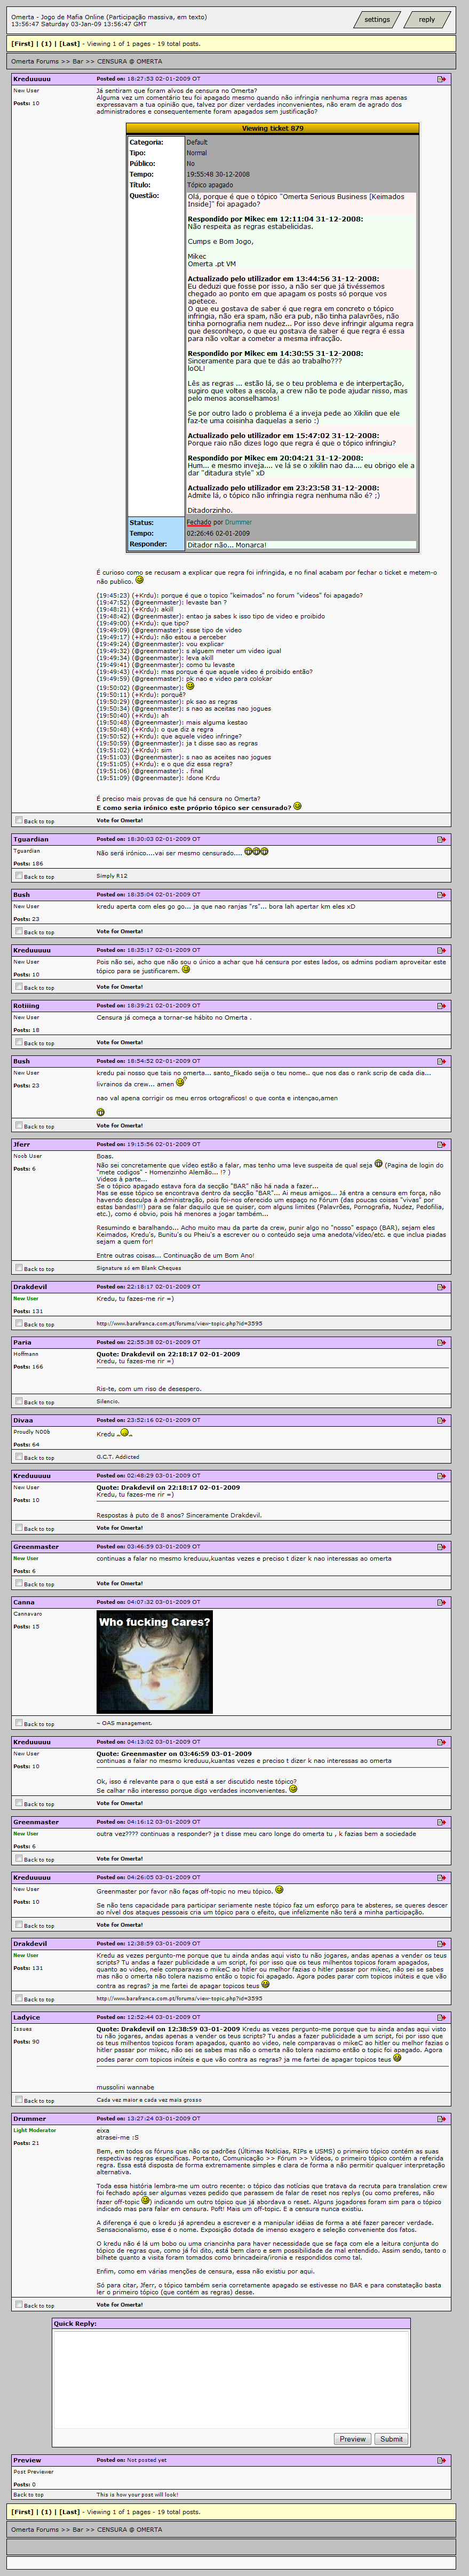469x2576 pixels.
Task: Open the reply tab at top
Action: [427, 19]
